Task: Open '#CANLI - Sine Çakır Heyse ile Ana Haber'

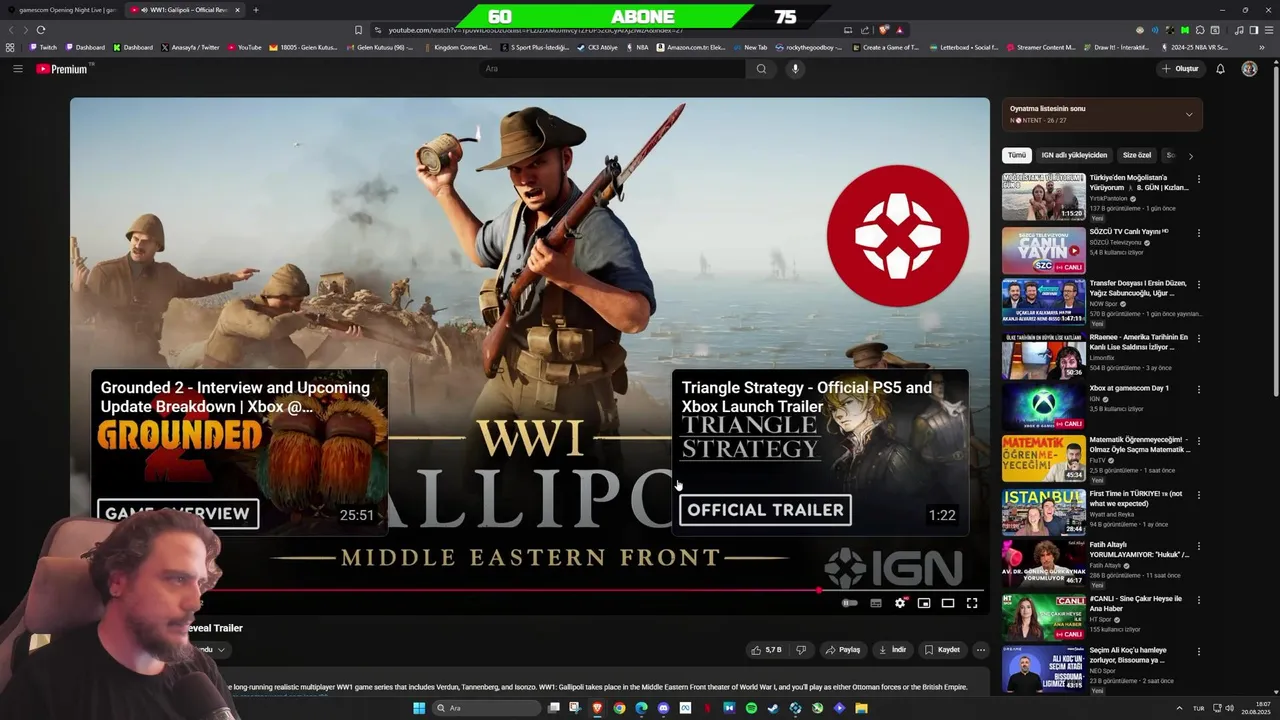Action: (x=1136, y=603)
